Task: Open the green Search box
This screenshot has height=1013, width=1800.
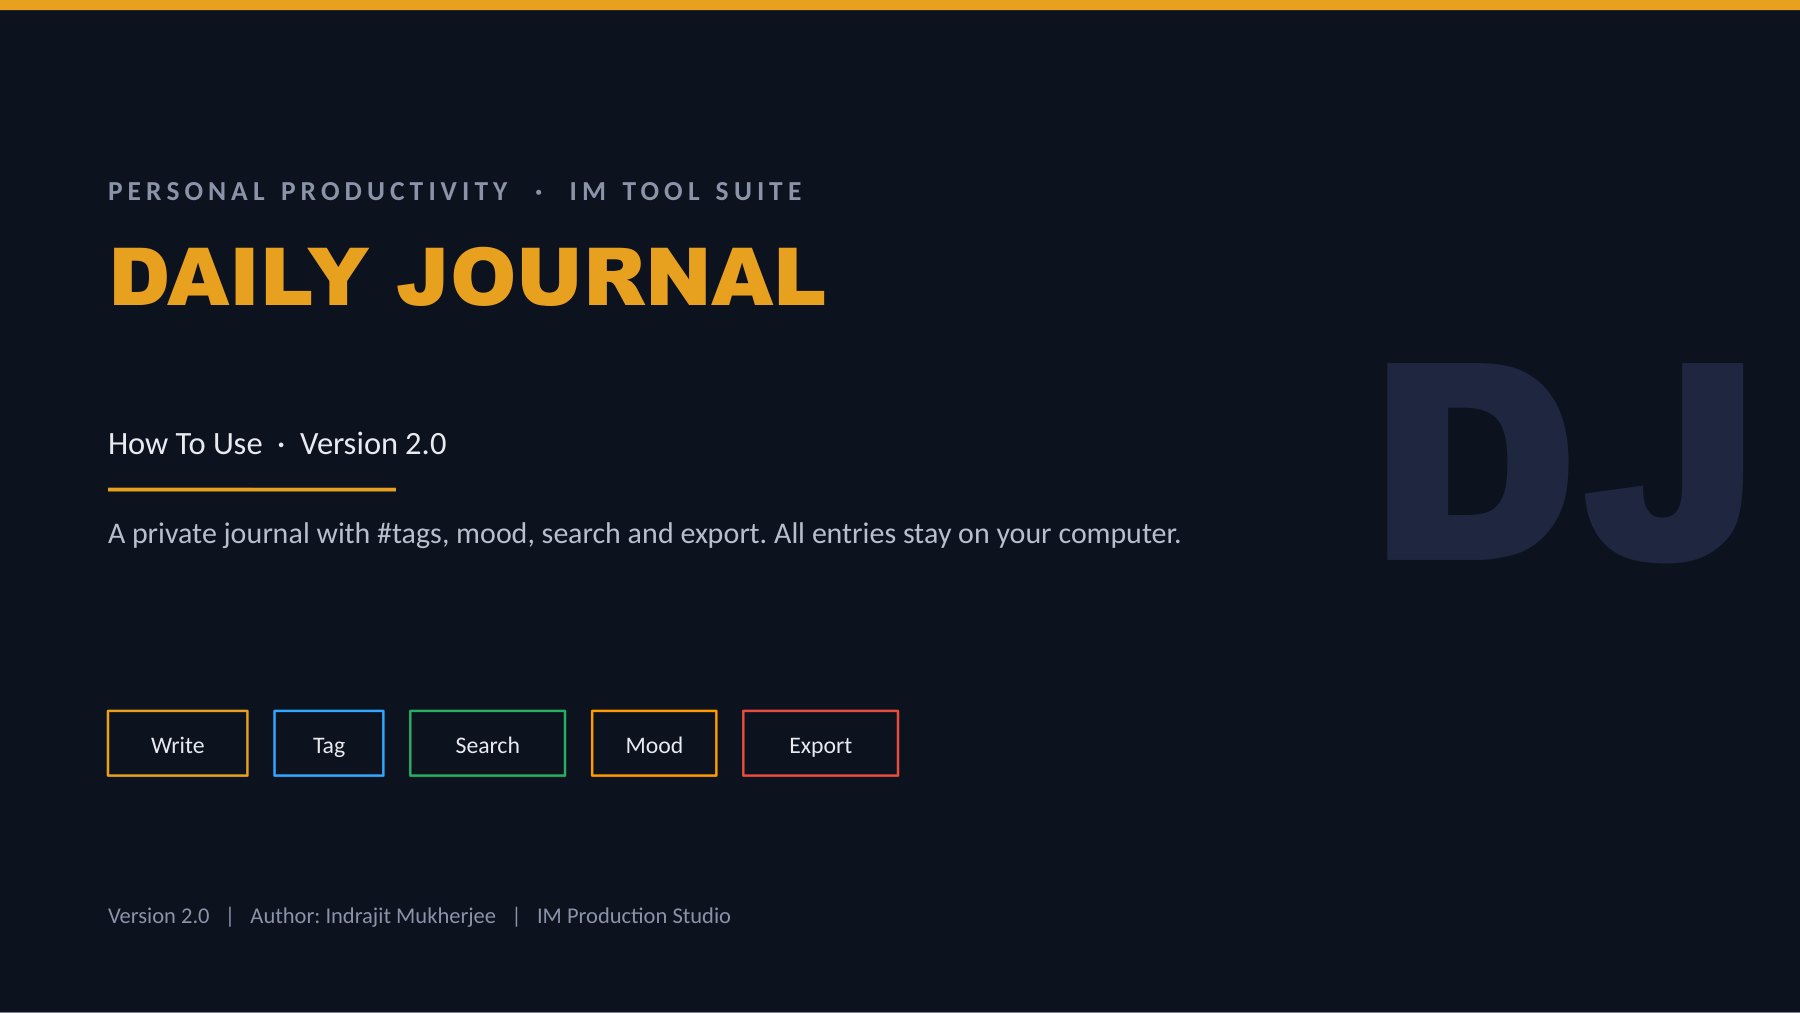Action: tap(487, 743)
